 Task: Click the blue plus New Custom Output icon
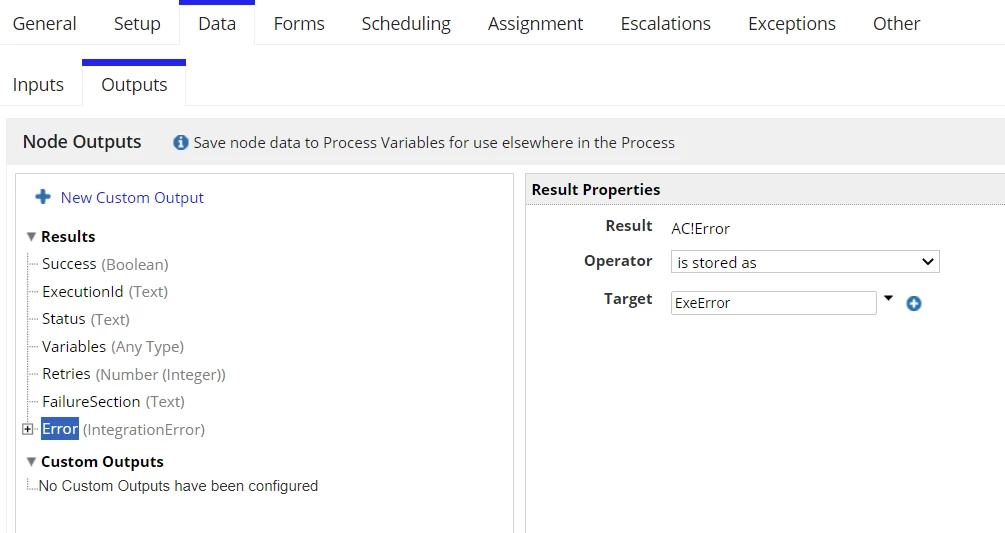(43, 197)
